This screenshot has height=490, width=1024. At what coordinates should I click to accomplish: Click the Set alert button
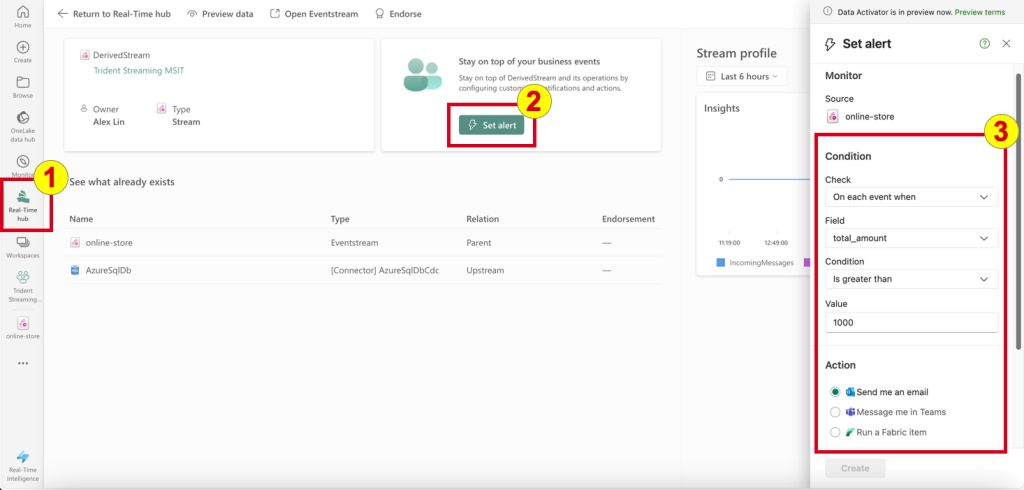click(x=491, y=125)
